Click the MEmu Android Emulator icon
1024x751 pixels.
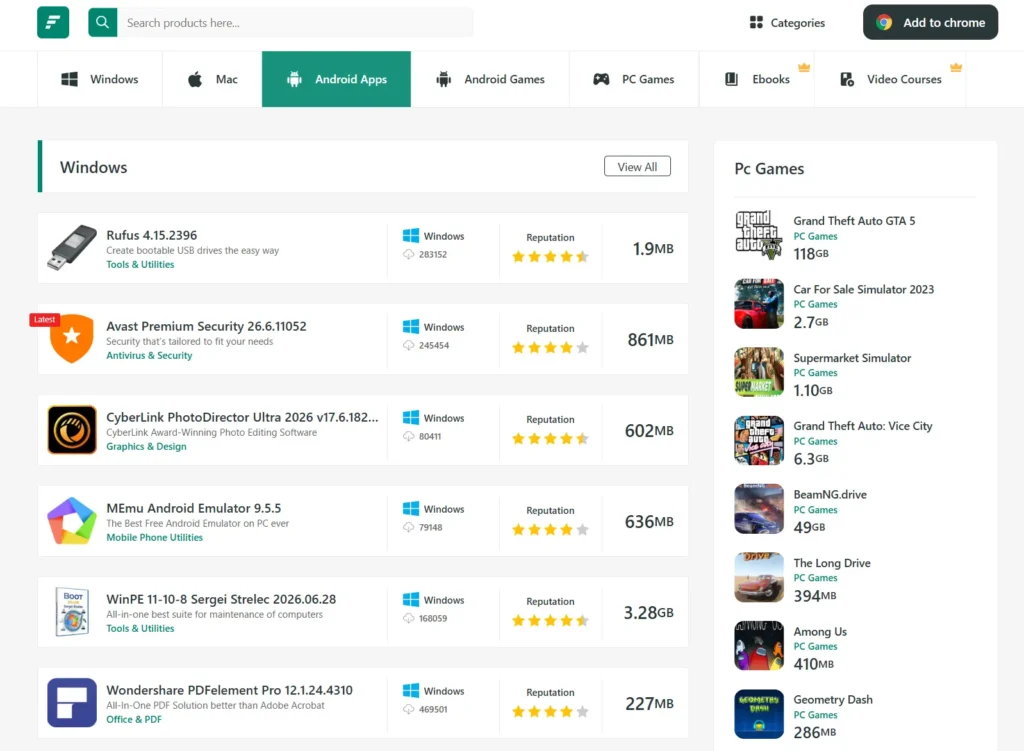tap(72, 520)
